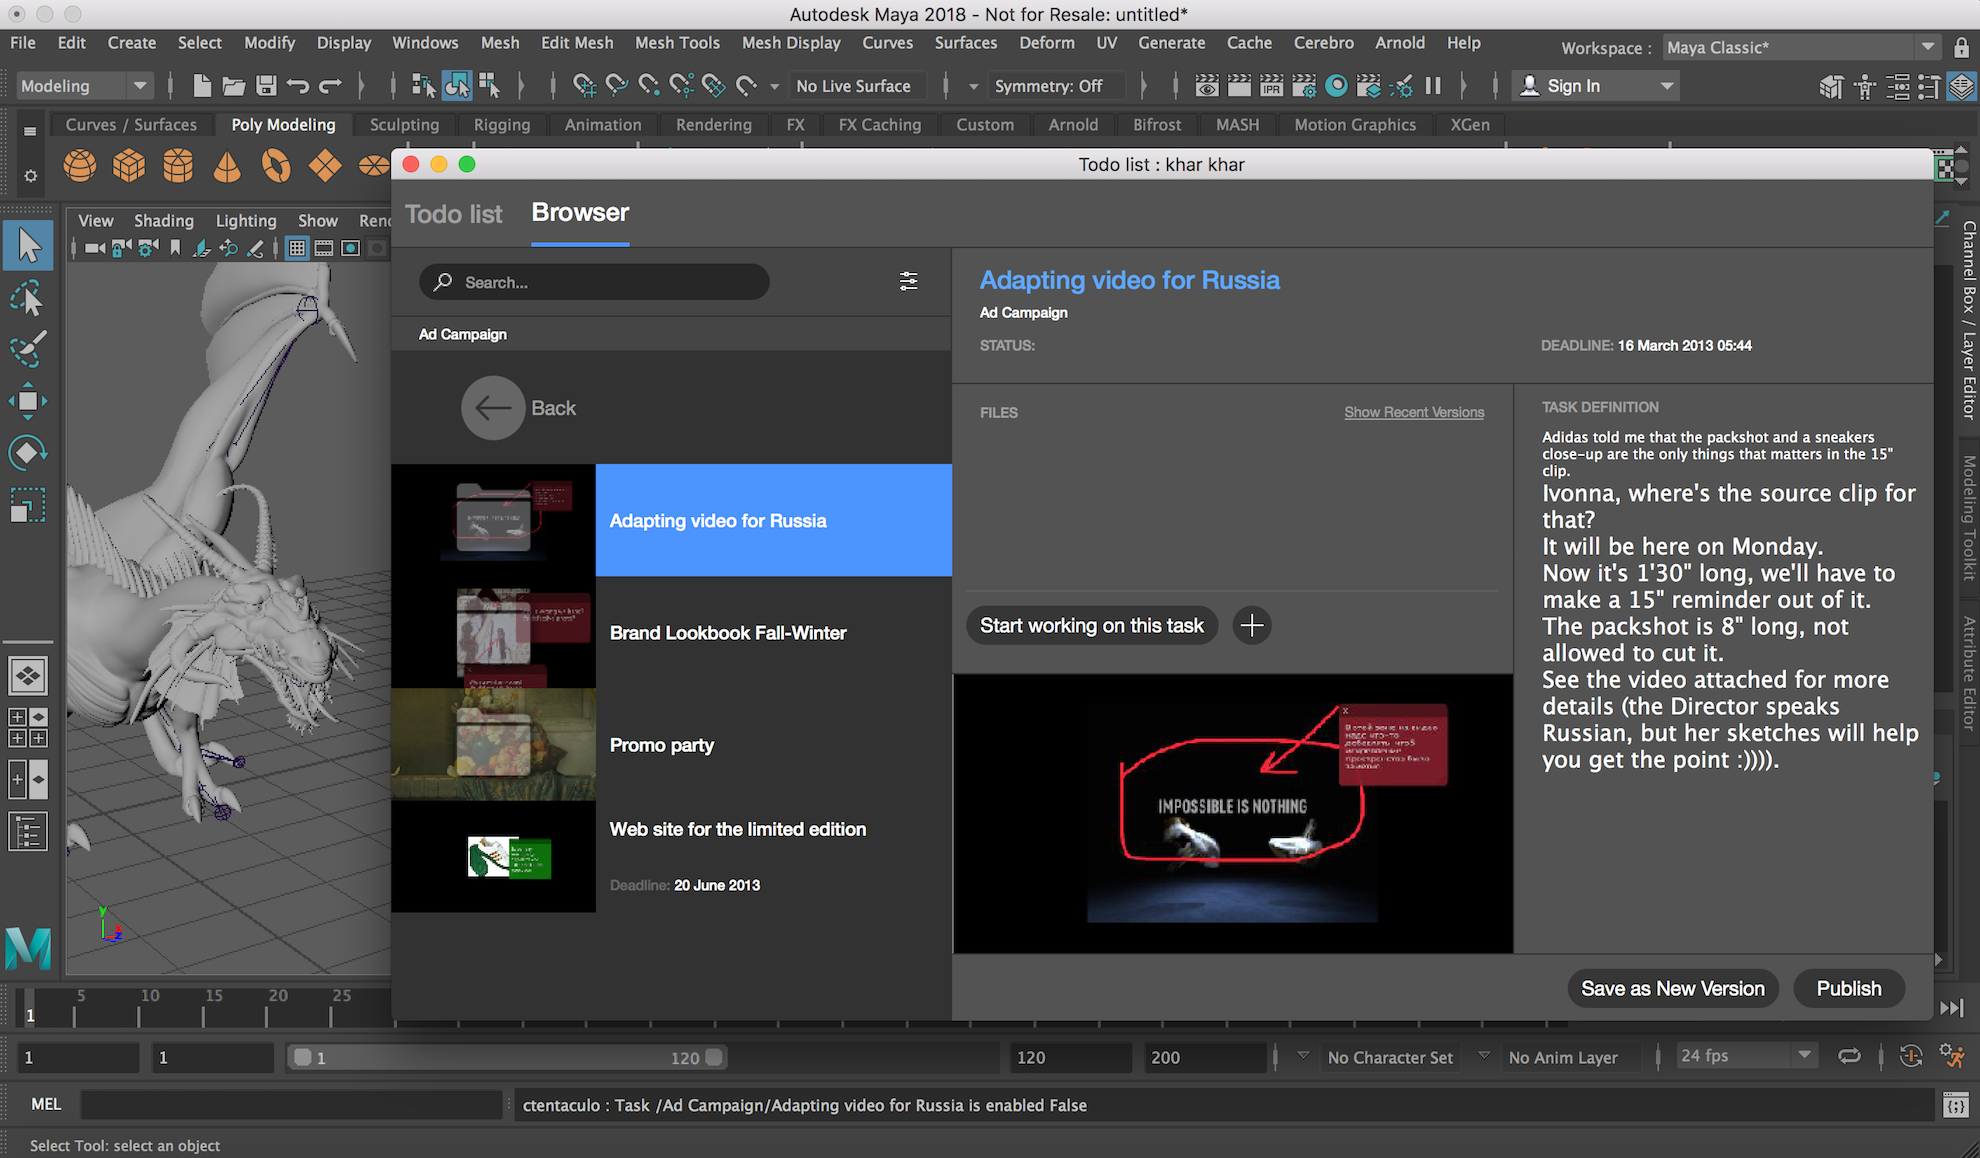Image resolution: width=1980 pixels, height=1158 pixels.
Task: Pause Viewport 2.0 display update icon
Action: [x=1433, y=86]
